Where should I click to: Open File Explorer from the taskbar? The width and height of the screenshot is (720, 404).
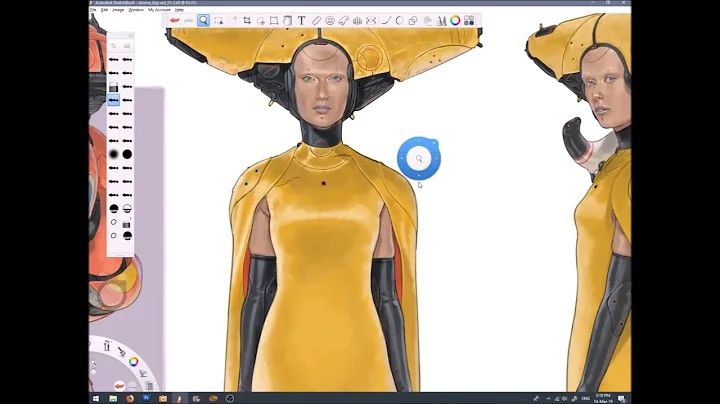(x=113, y=398)
